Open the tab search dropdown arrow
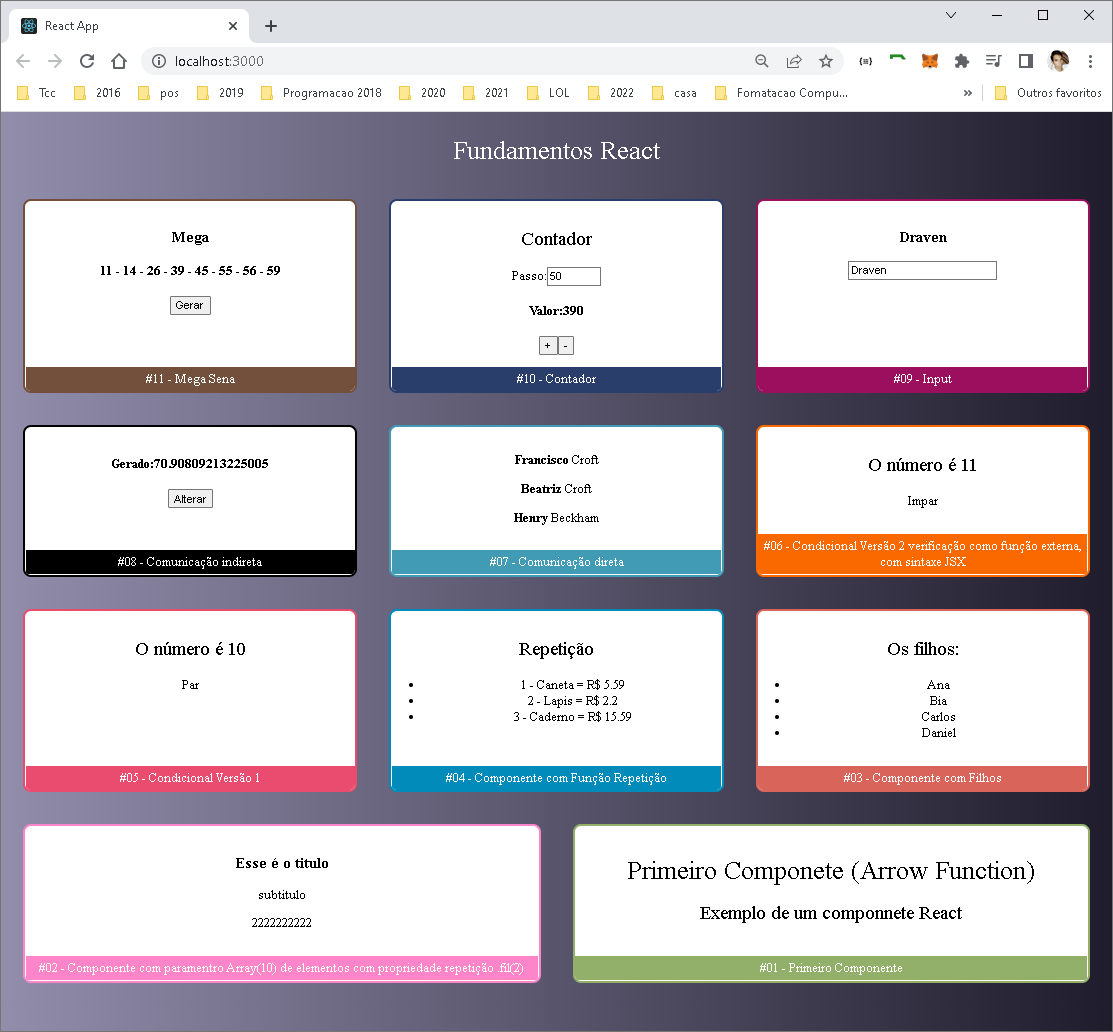 click(x=950, y=15)
